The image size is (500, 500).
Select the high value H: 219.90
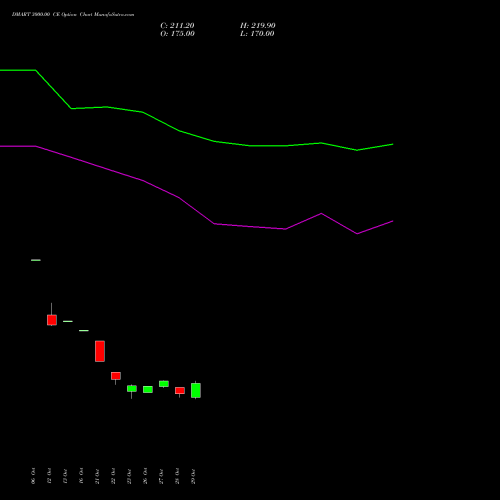tap(257, 26)
